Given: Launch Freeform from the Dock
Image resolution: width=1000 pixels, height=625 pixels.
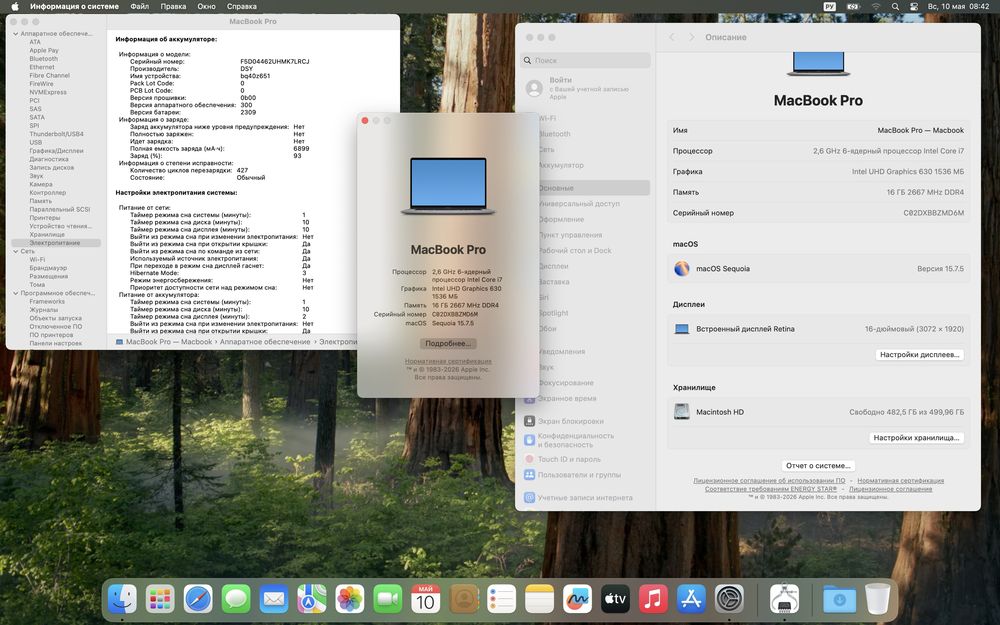Looking at the screenshot, I should [577, 599].
